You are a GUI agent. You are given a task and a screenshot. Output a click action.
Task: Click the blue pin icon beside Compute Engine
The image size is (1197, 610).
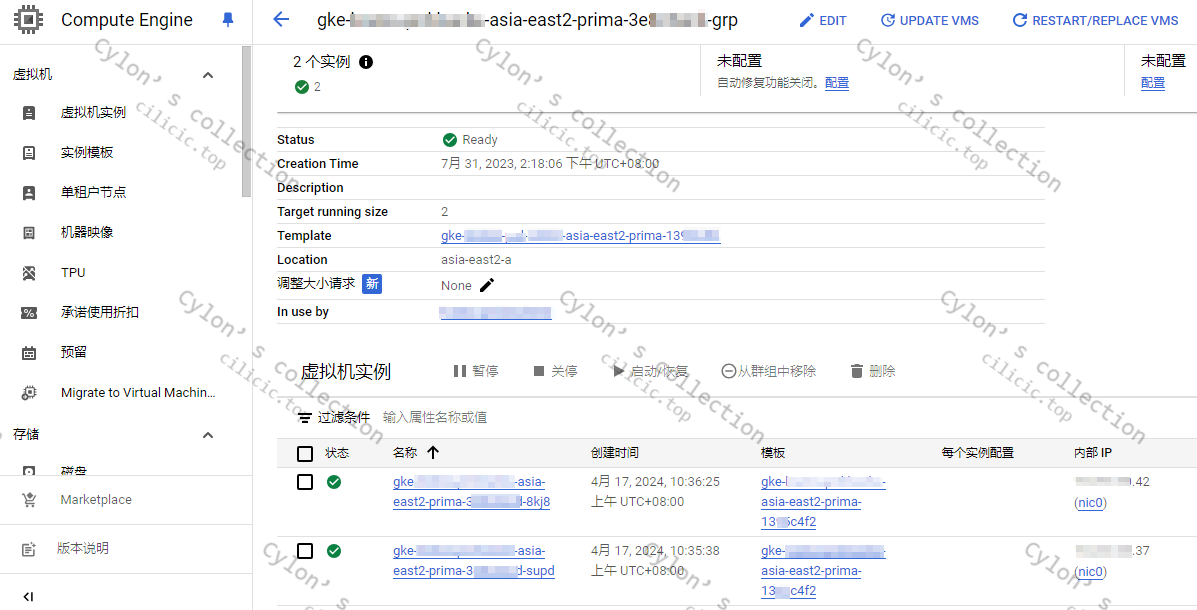pyautogui.click(x=227, y=21)
